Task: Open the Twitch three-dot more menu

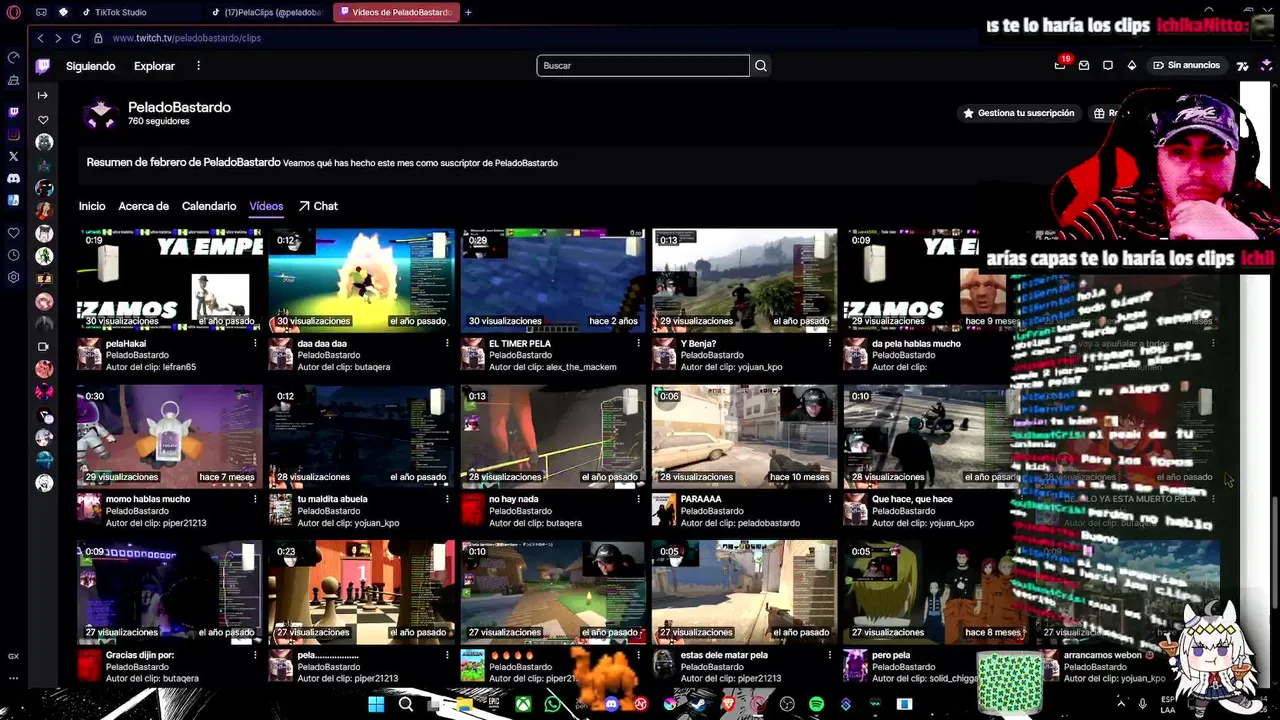Action: click(198, 66)
